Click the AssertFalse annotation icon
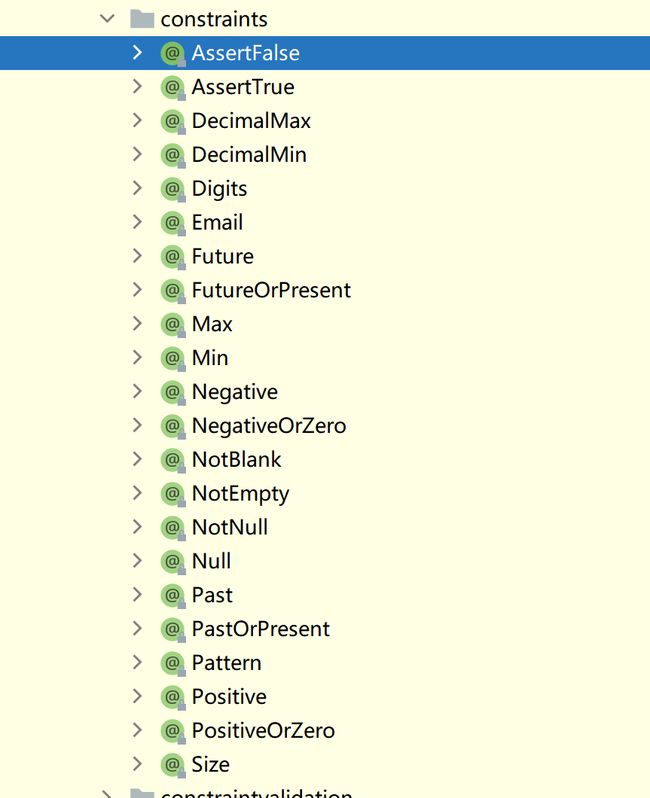The width and height of the screenshot is (650, 798). [x=173, y=53]
